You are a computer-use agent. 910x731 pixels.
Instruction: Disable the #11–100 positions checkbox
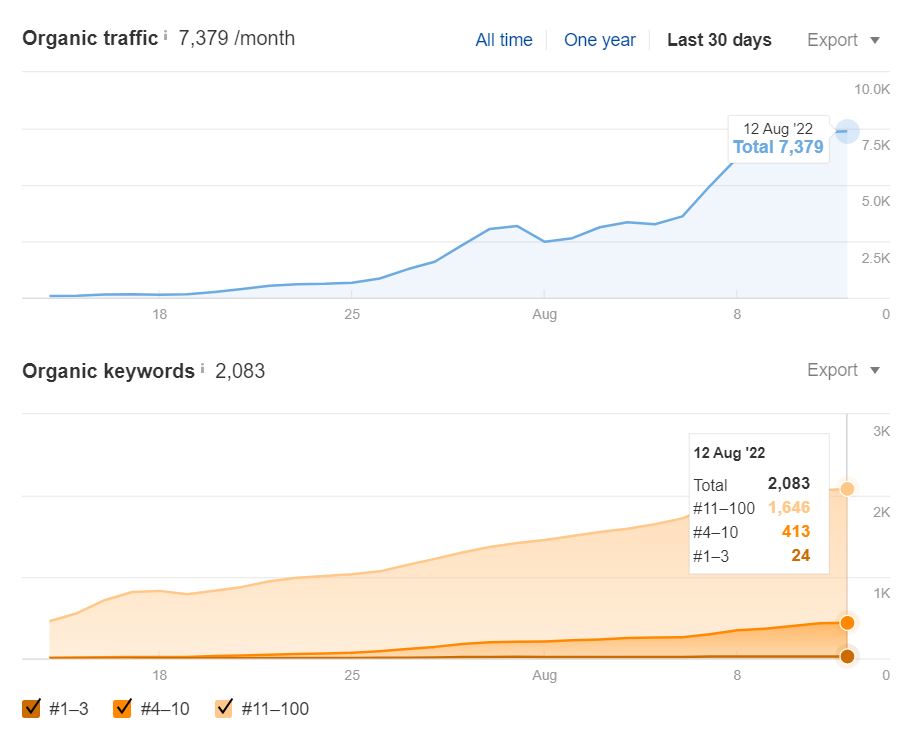(224, 708)
